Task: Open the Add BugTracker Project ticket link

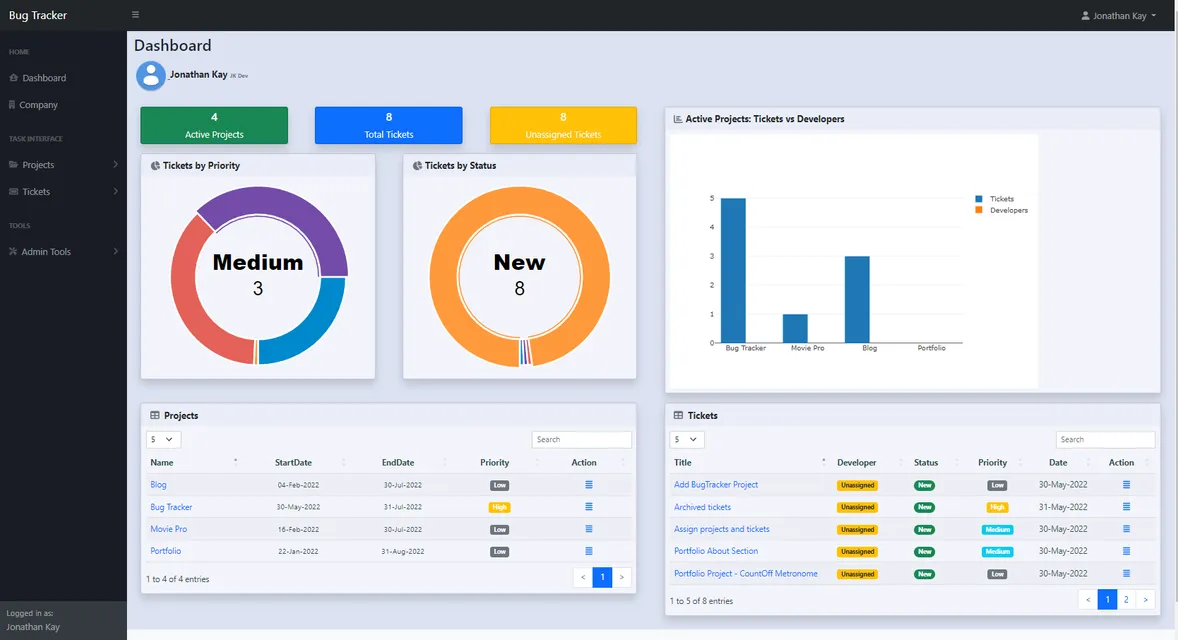Action: pos(716,485)
